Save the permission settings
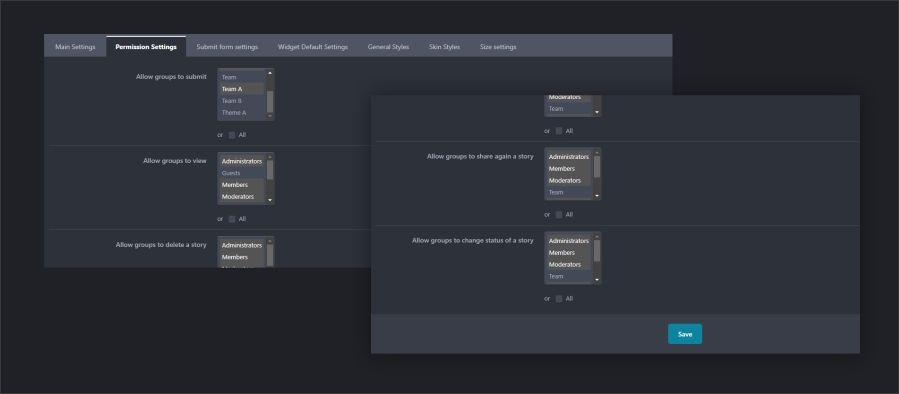899x394 pixels. coord(685,334)
